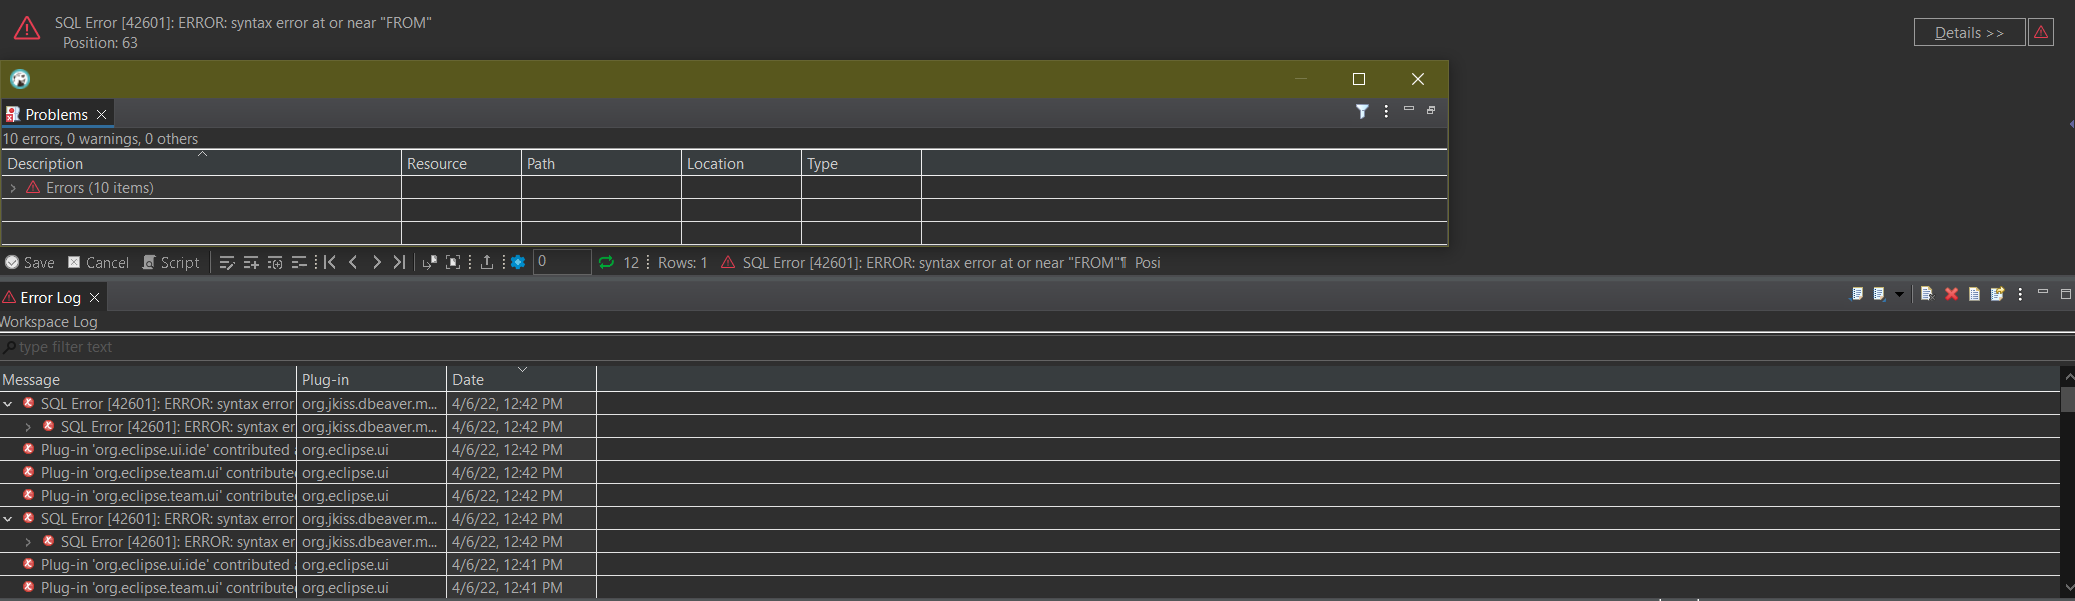This screenshot has height=601, width=2075.
Task: Minimize the Problems view panel
Action: coord(1409,109)
